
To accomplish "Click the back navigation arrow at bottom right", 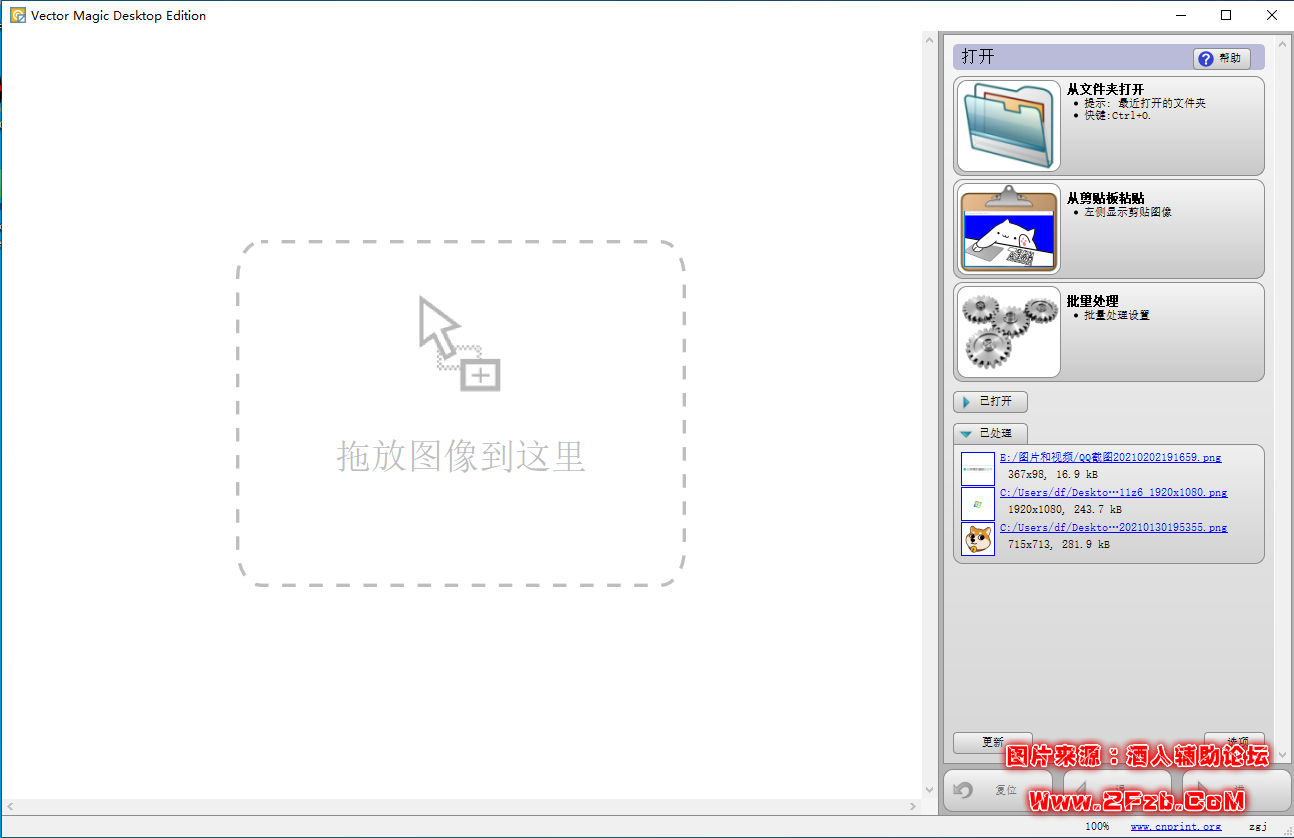I will point(1080,788).
